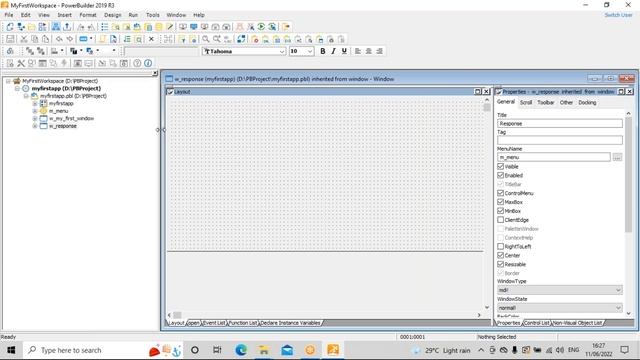Open the Tools menu
This screenshot has height=360, width=640.
(x=153, y=15)
